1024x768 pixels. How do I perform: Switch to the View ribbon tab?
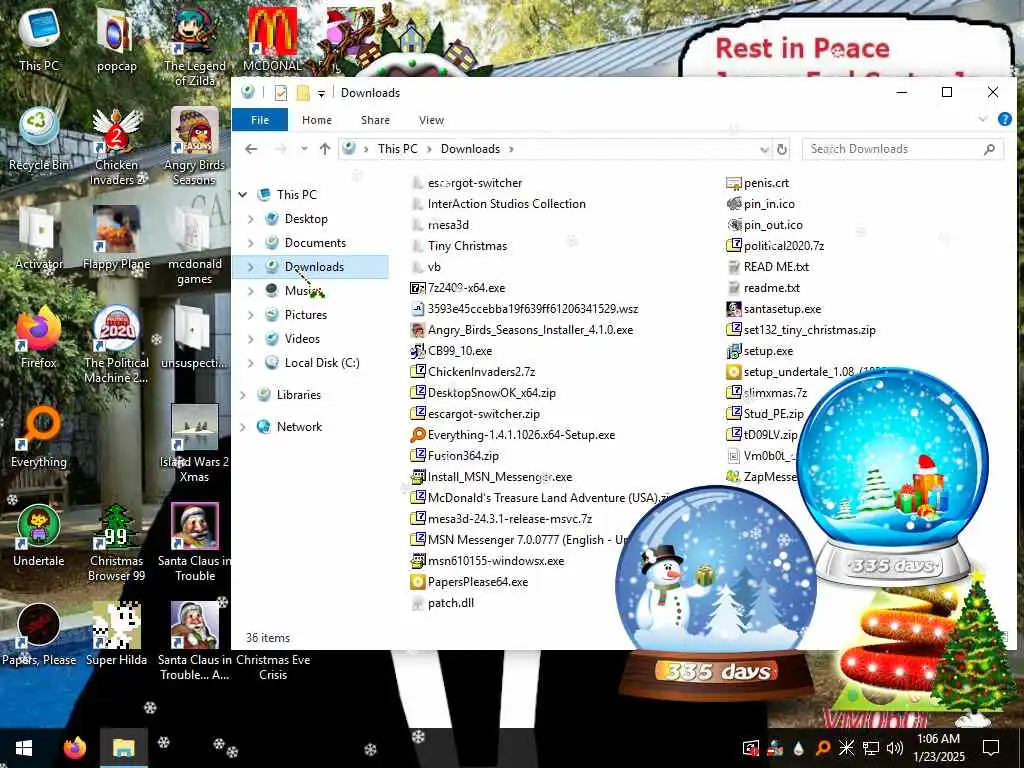click(x=431, y=120)
